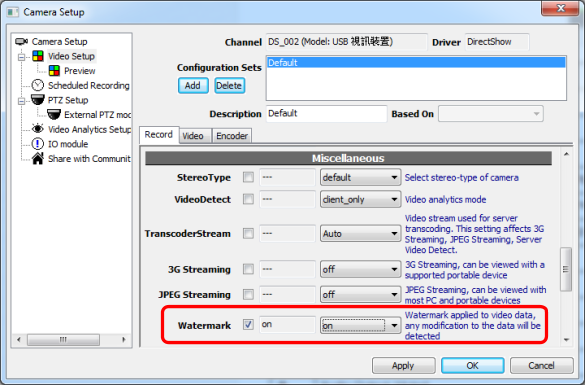Viewport: 585px width, 385px height.
Task: Click the Share with Community house icon
Action: [38, 159]
